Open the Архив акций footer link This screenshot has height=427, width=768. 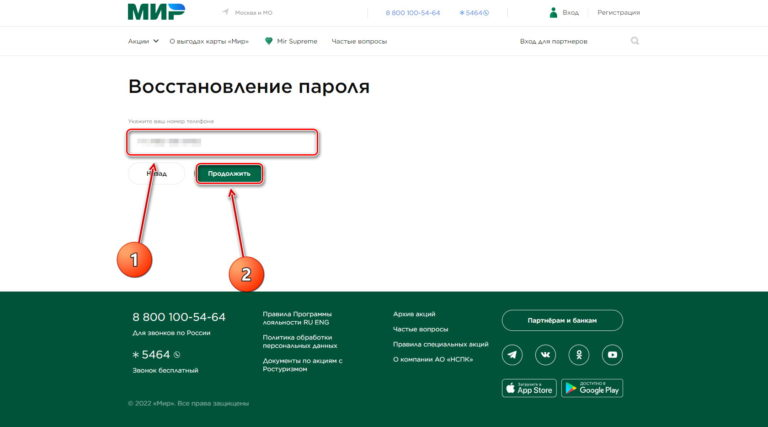pyautogui.click(x=414, y=314)
